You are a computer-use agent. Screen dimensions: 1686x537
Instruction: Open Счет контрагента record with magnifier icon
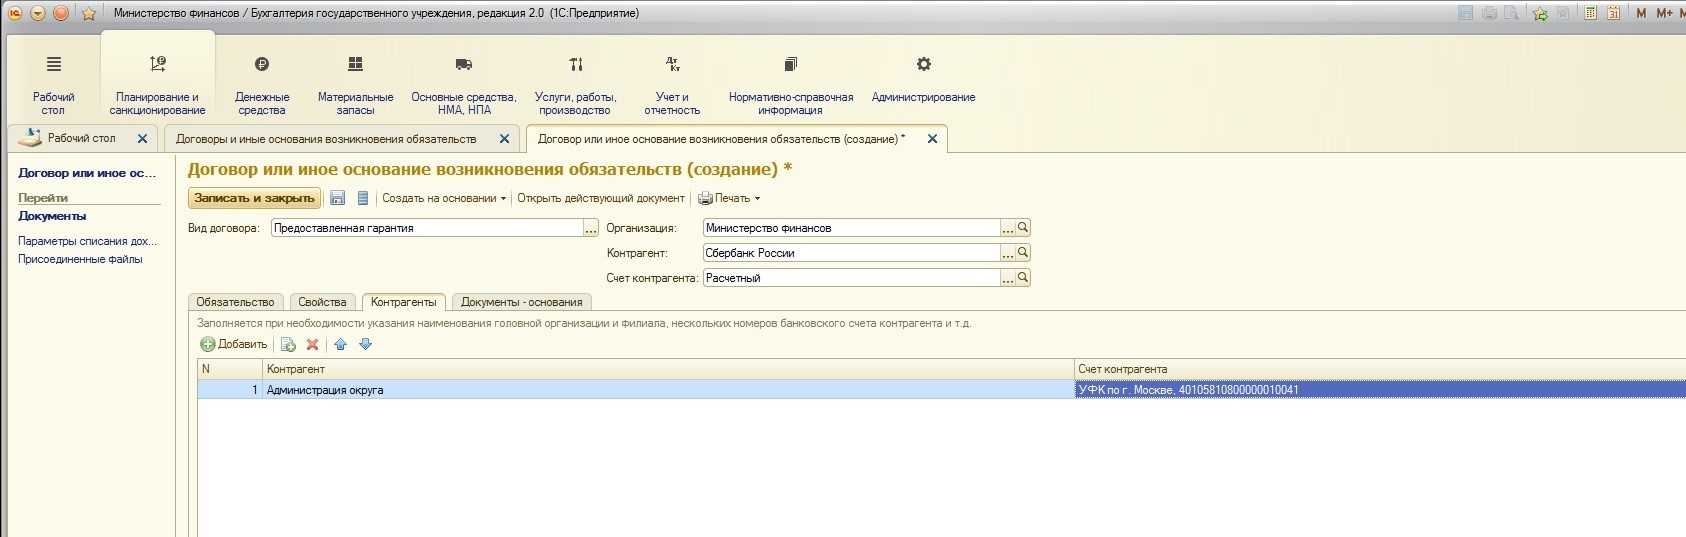point(1023,277)
